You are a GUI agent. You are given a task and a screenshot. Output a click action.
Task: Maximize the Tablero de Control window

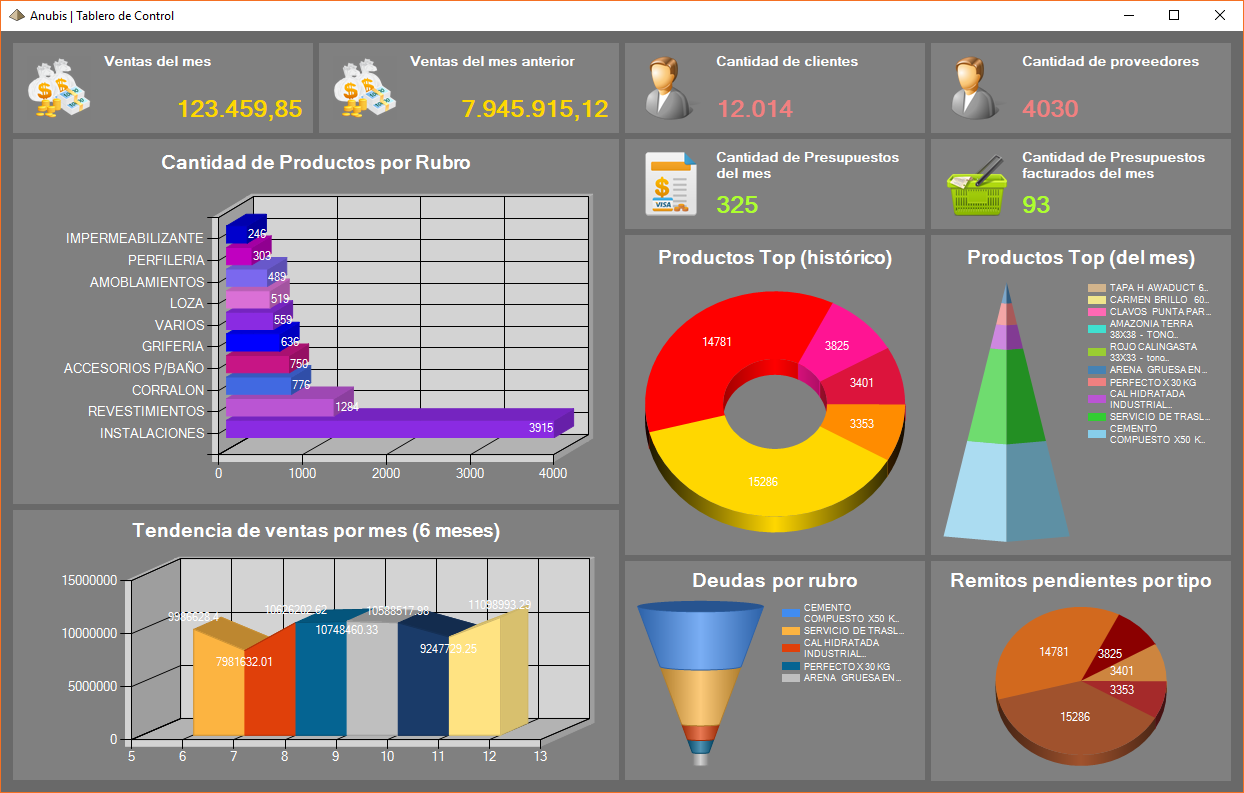[1174, 15]
